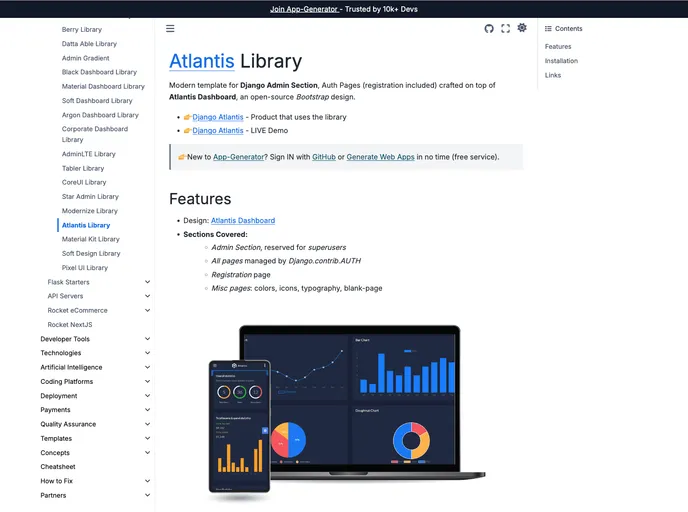Expand the Flask Starters section
The image size is (688, 512).
point(147,282)
